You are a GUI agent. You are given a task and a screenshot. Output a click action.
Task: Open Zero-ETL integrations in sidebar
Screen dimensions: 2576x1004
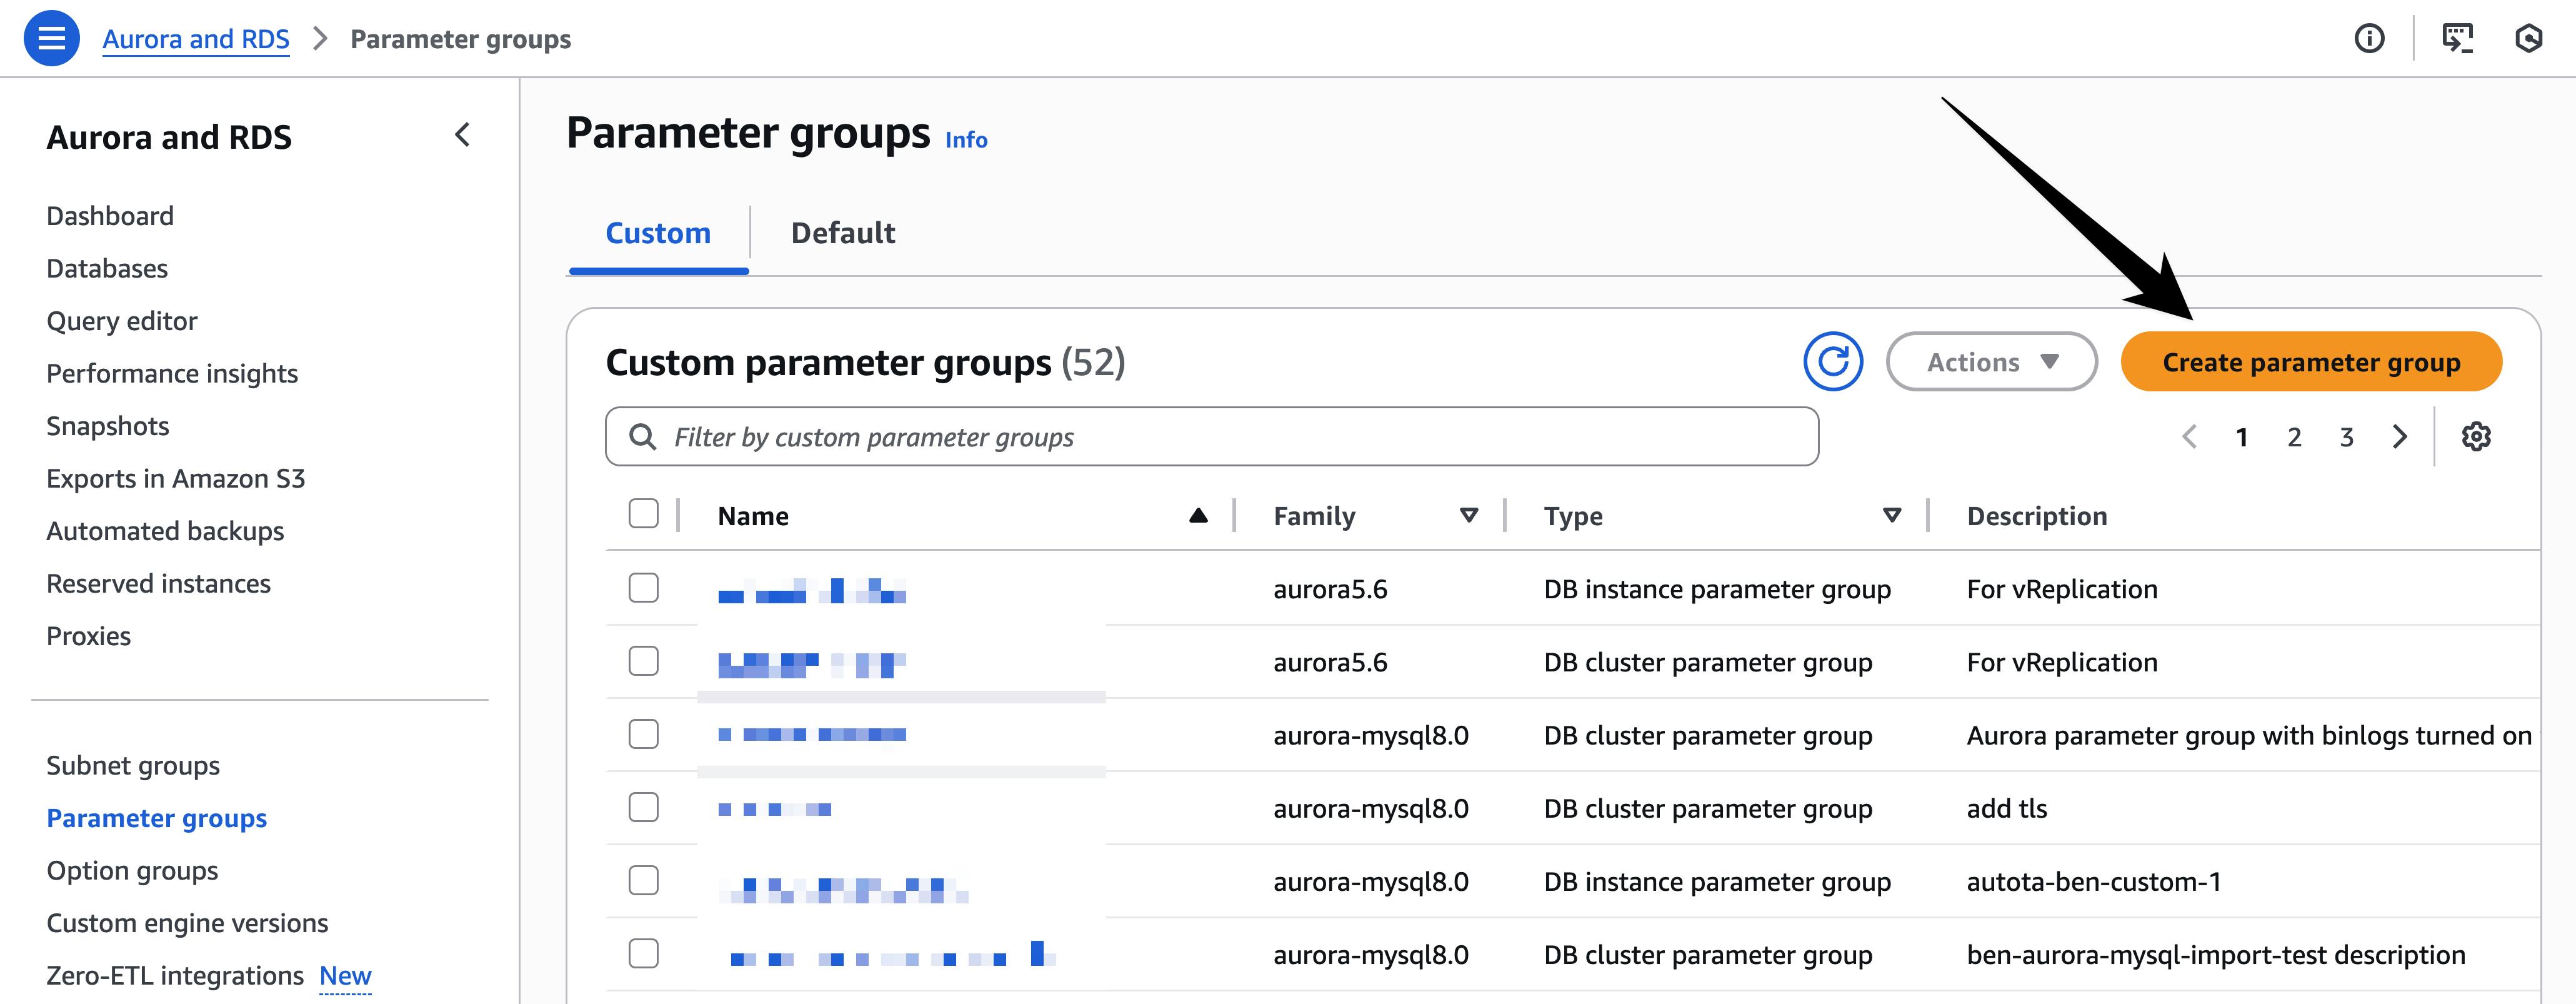[x=175, y=975]
